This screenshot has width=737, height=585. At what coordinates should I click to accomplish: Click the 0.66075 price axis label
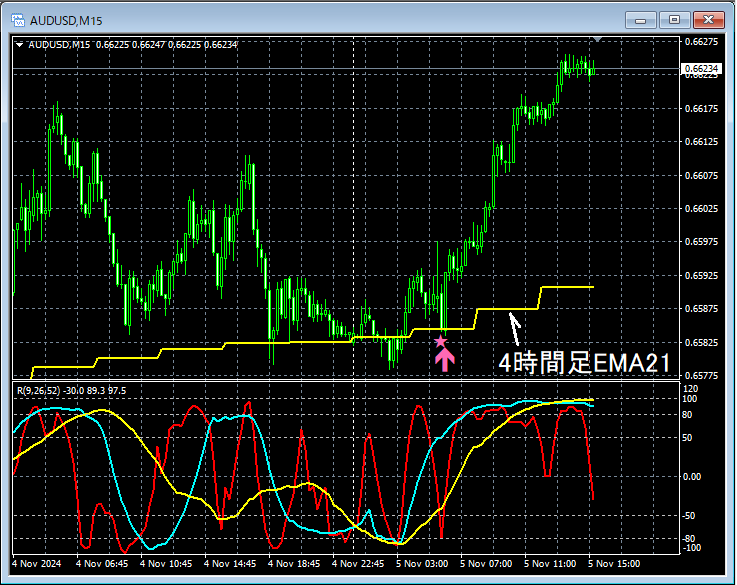pos(701,175)
